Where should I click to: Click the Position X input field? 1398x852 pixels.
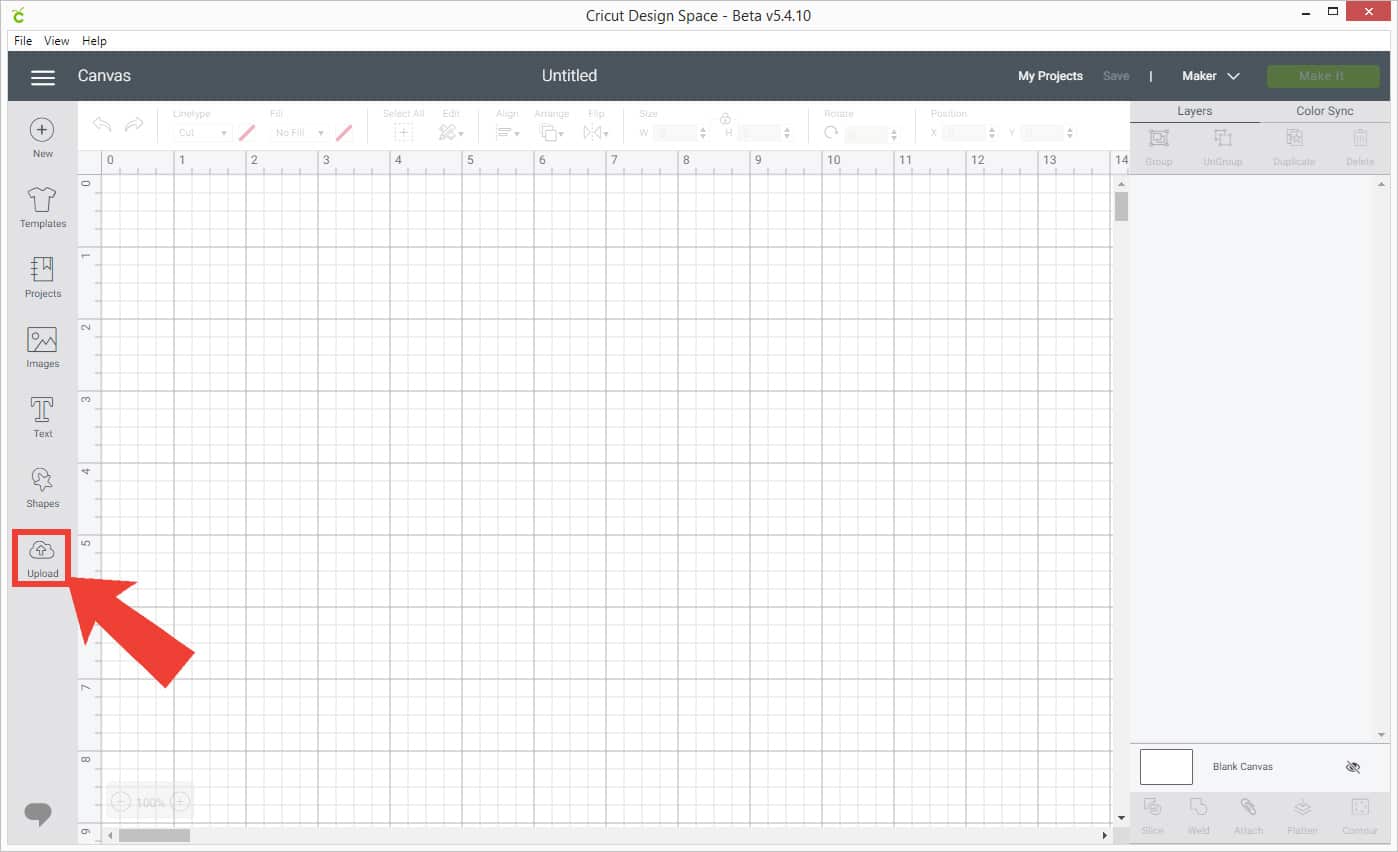tap(964, 132)
